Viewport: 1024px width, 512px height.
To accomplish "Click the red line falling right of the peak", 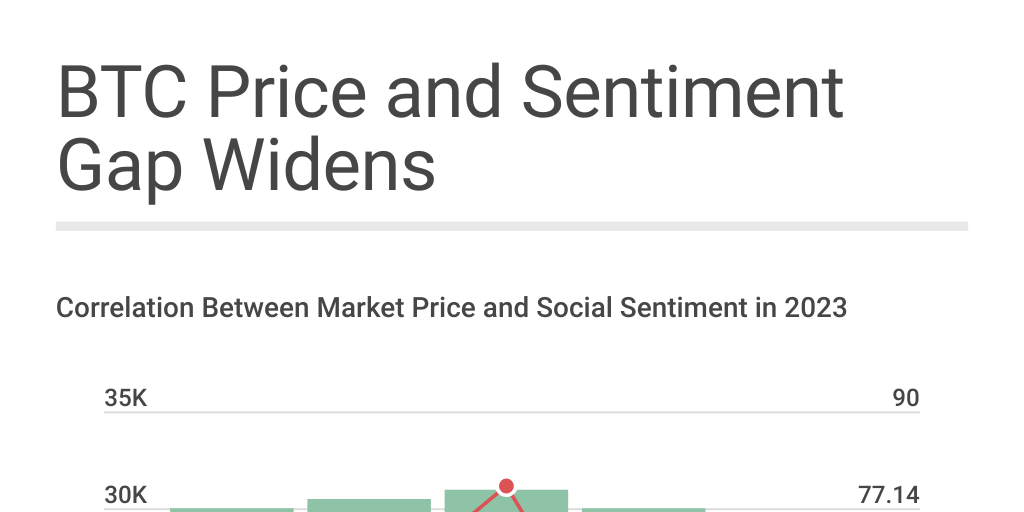I will (x=516, y=503).
